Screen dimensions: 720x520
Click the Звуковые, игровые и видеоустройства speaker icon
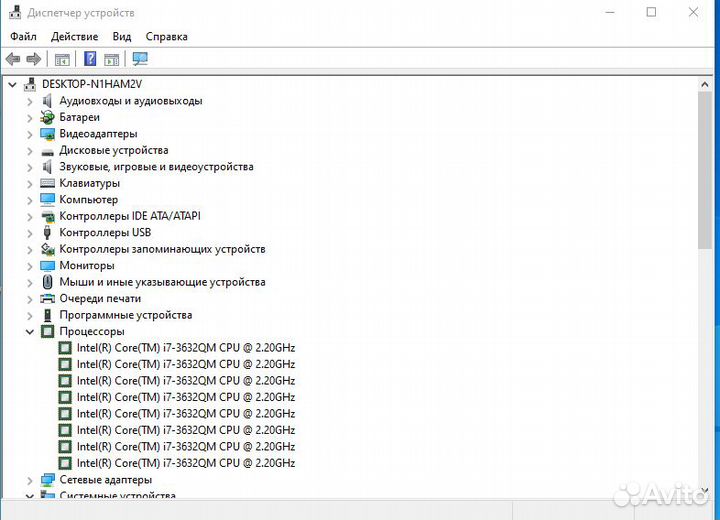[47, 167]
